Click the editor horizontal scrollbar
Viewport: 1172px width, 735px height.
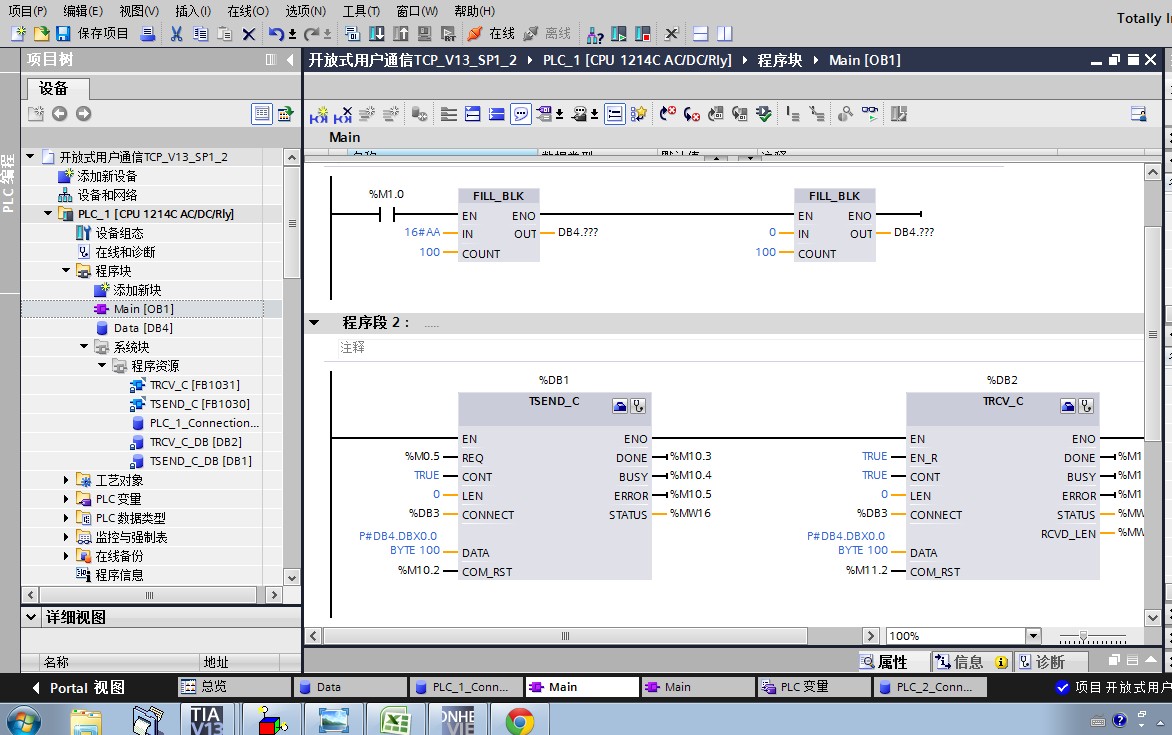[x=565, y=636]
